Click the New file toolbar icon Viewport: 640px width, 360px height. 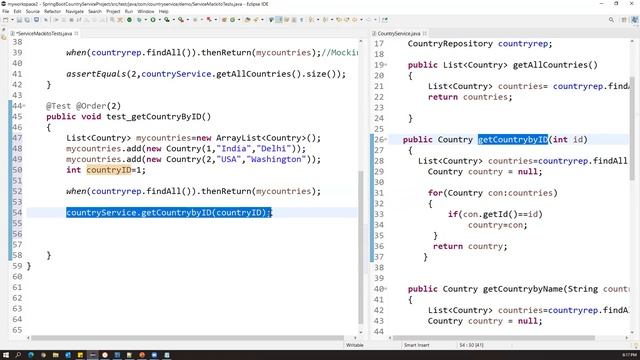(x=6, y=20)
